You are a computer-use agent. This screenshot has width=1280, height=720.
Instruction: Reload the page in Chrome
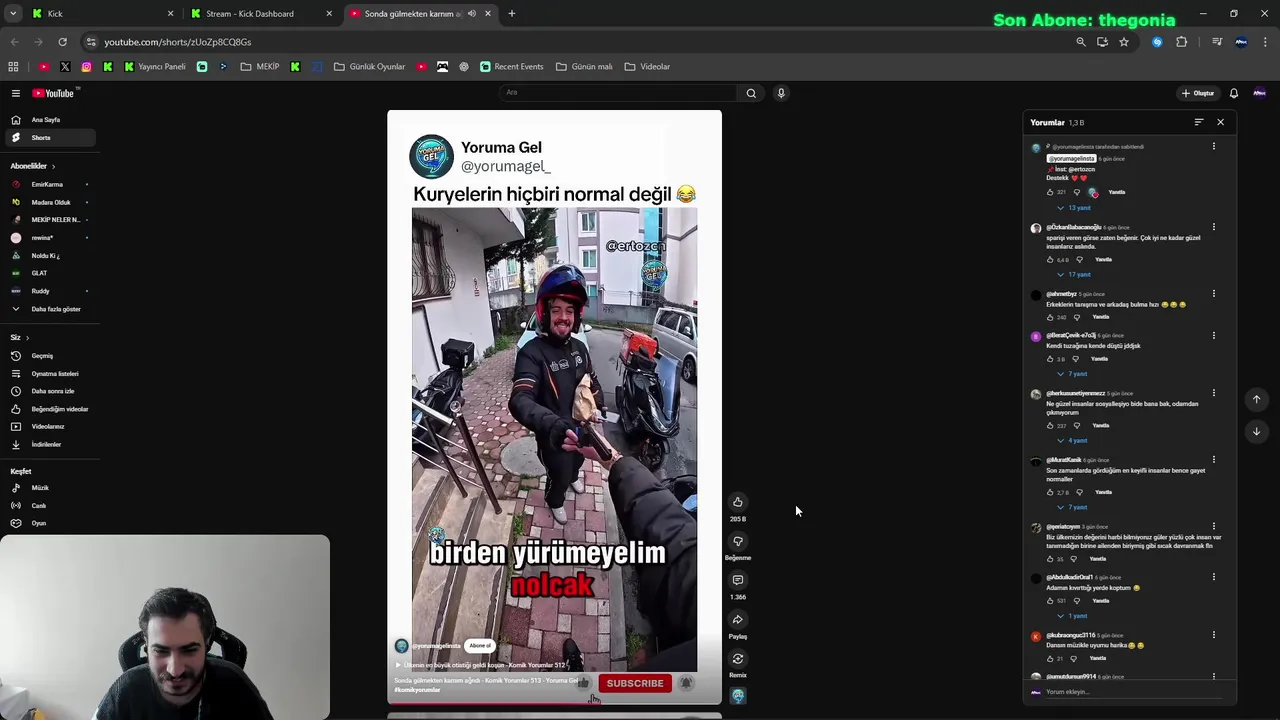point(62,42)
